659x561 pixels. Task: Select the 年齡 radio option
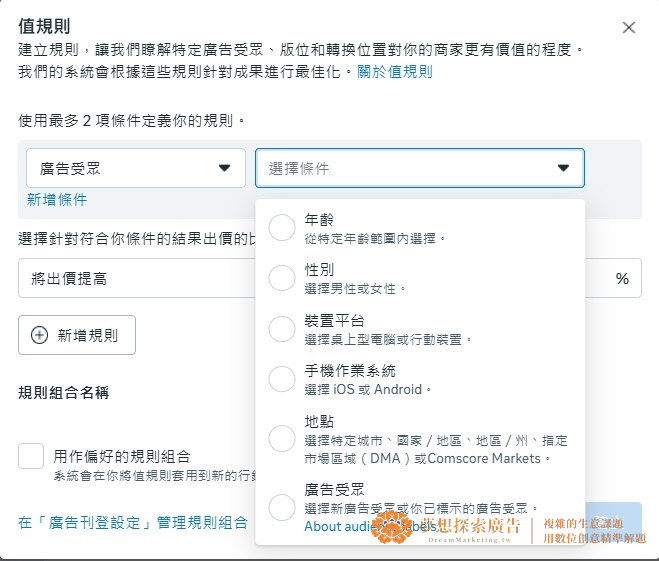[282, 227]
